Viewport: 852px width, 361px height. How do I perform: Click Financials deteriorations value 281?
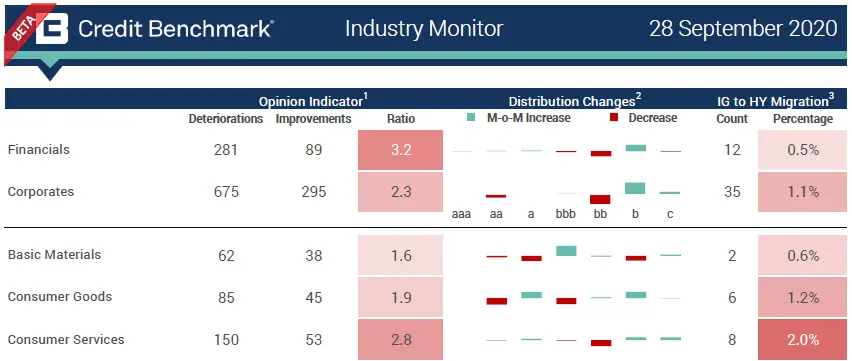pos(225,150)
